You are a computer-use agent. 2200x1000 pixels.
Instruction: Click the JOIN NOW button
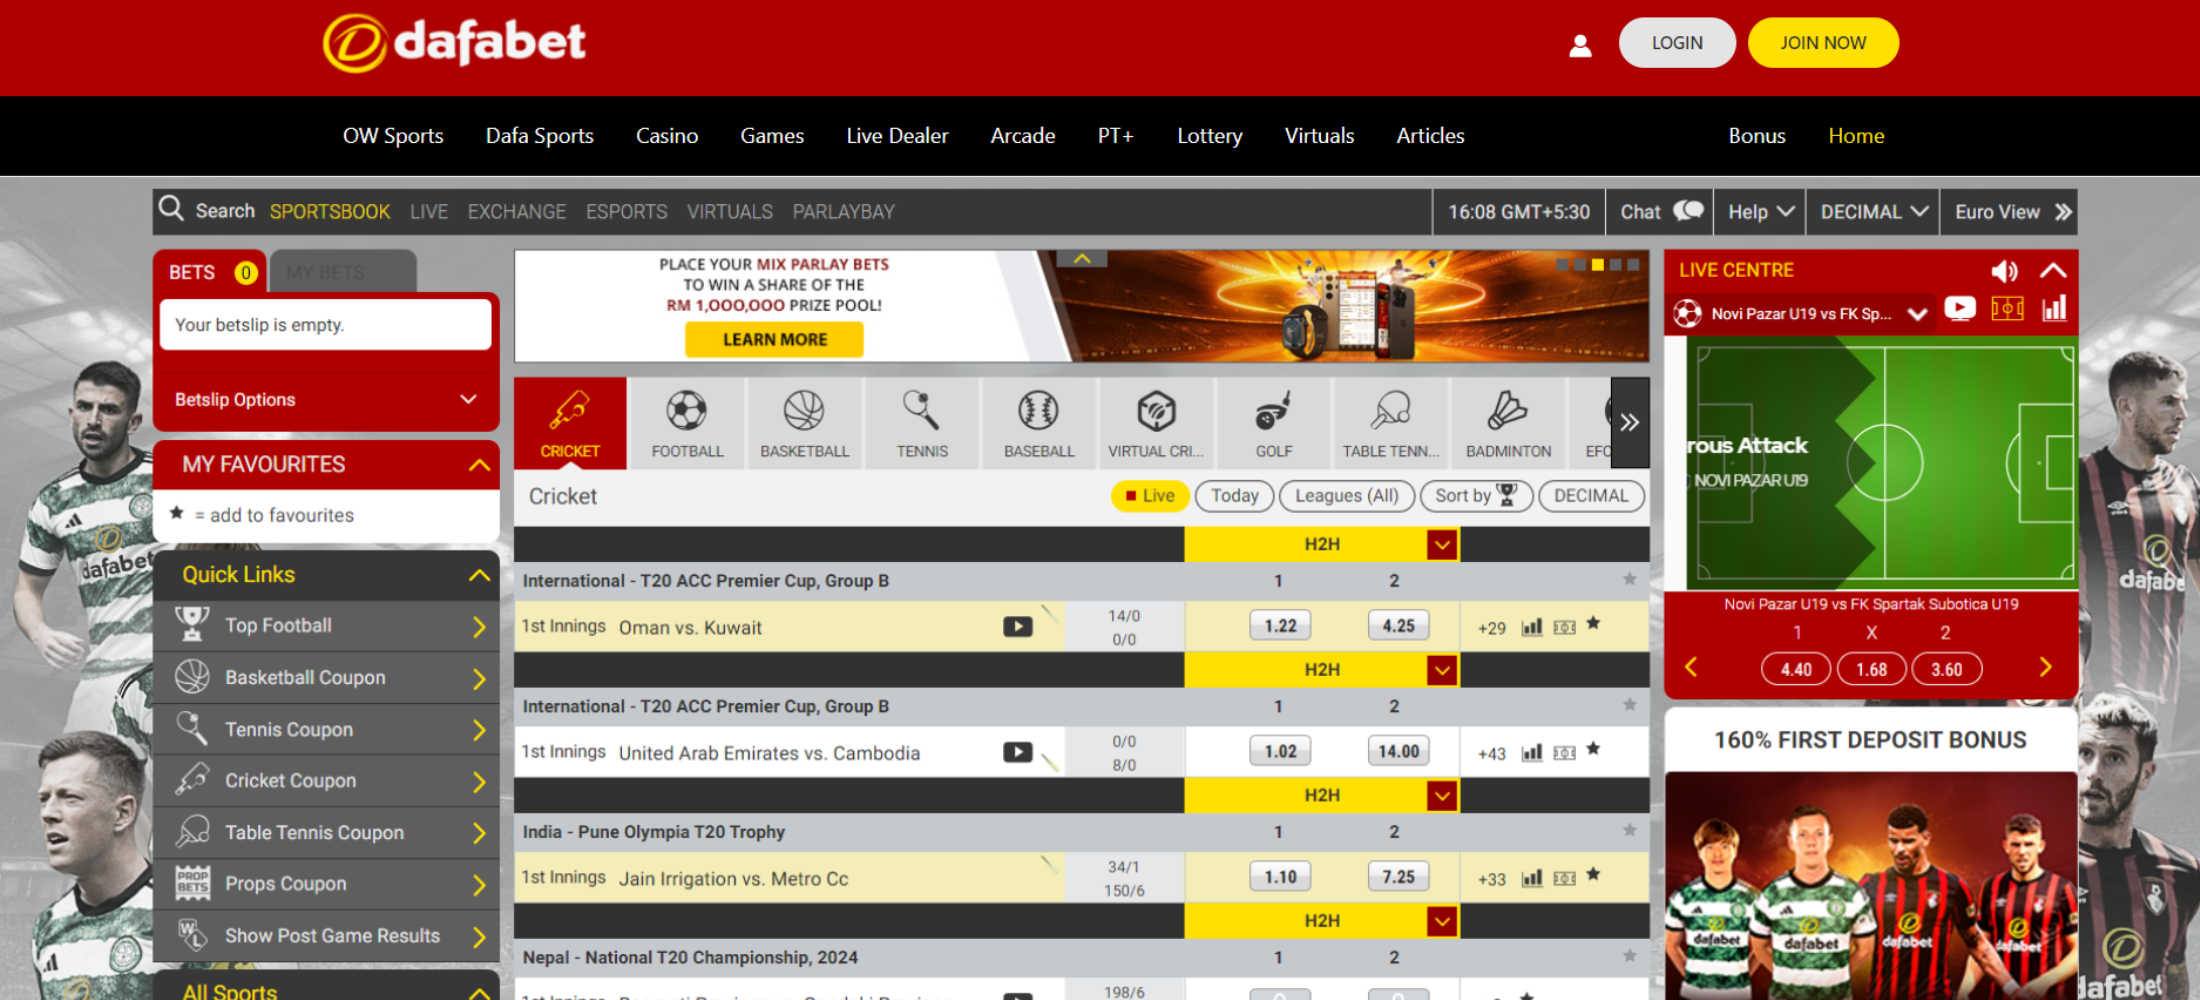point(1822,43)
